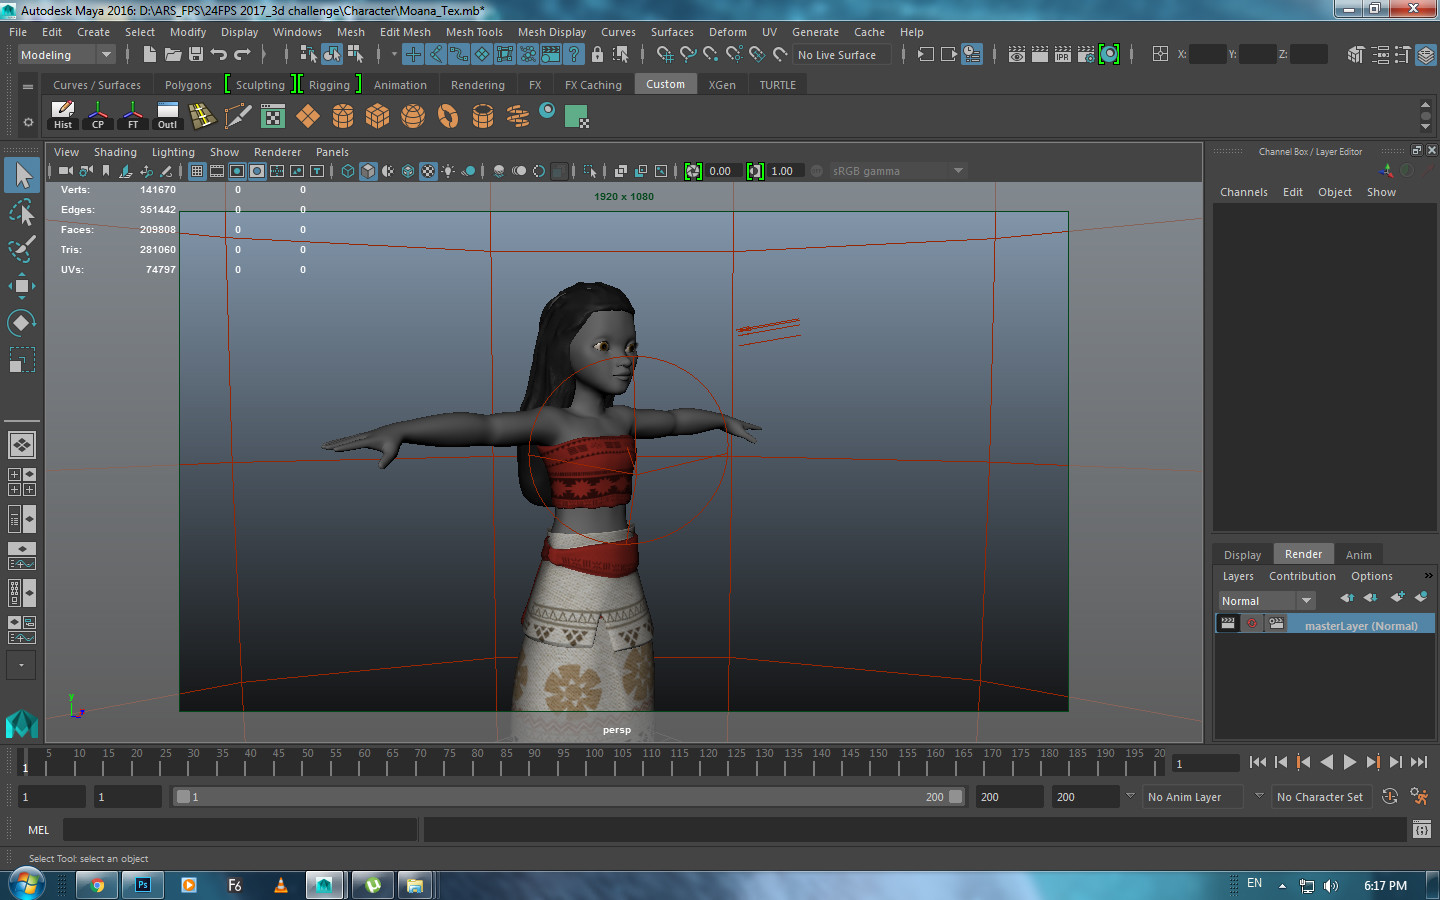The height and width of the screenshot is (900, 1440).
Task: Open the shelf options gear menu
Action: 28,122
